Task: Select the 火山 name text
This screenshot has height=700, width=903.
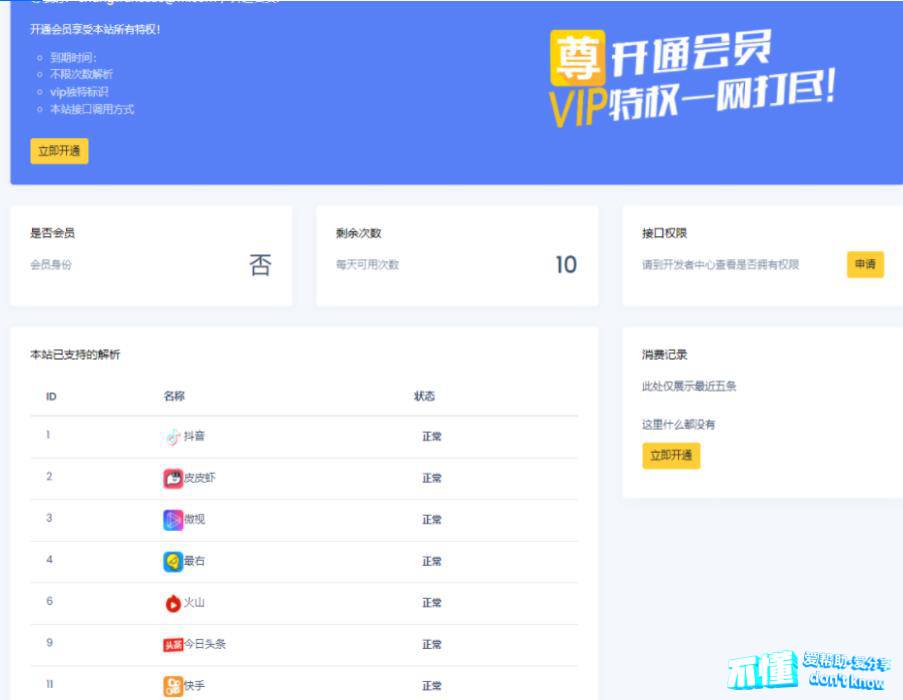Action: (x=194, y=603)
